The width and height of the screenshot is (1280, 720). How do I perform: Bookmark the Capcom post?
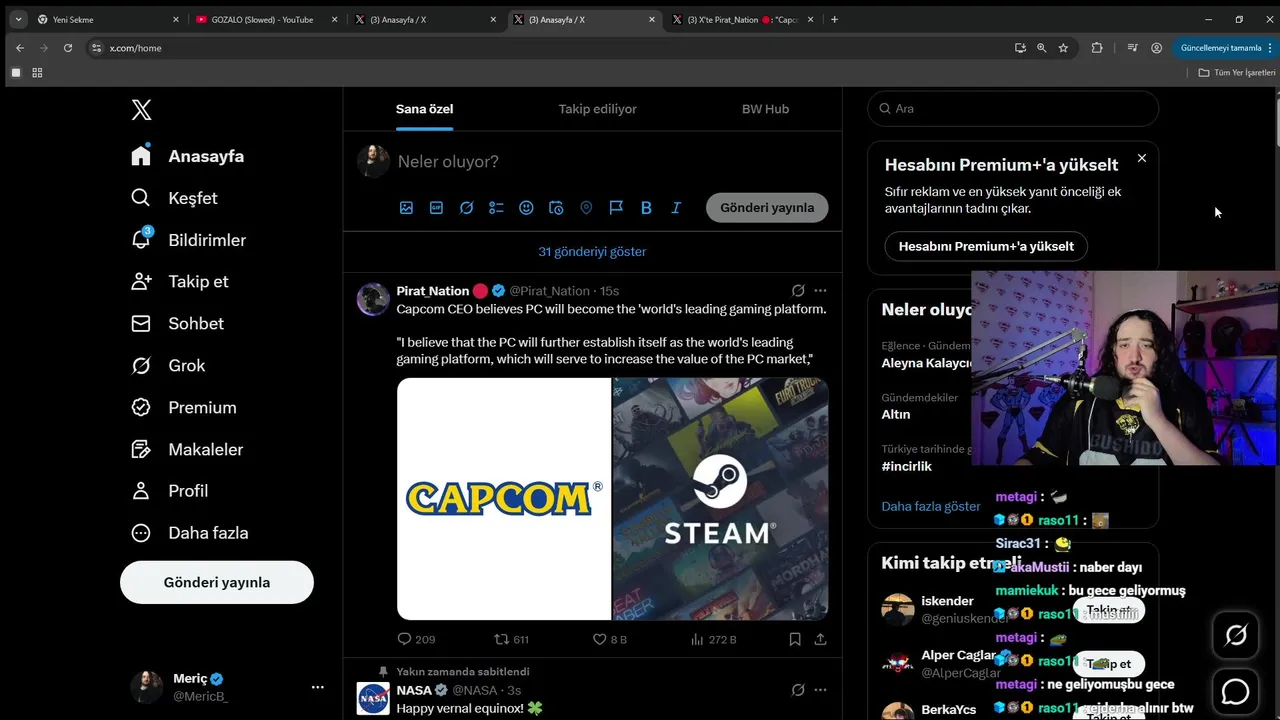pyautogui.click(x=795, y=639)
